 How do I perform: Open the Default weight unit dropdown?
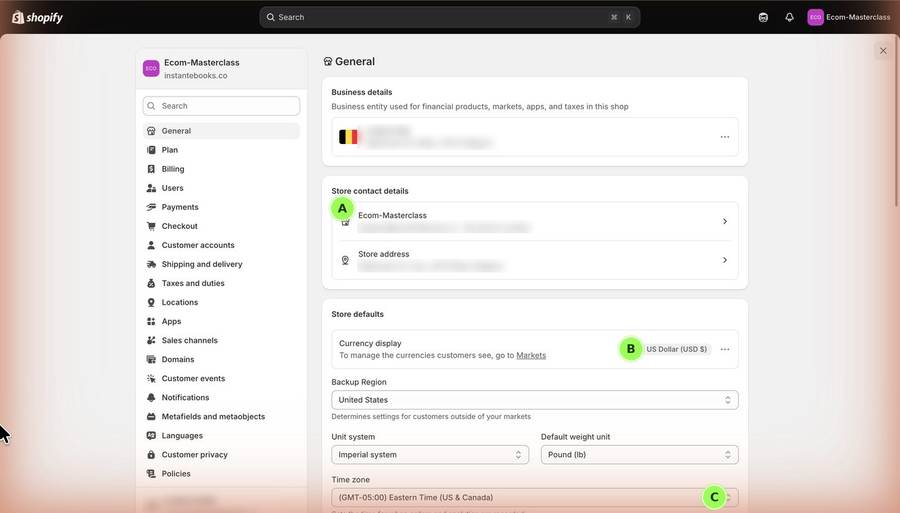tap(639, 454)
